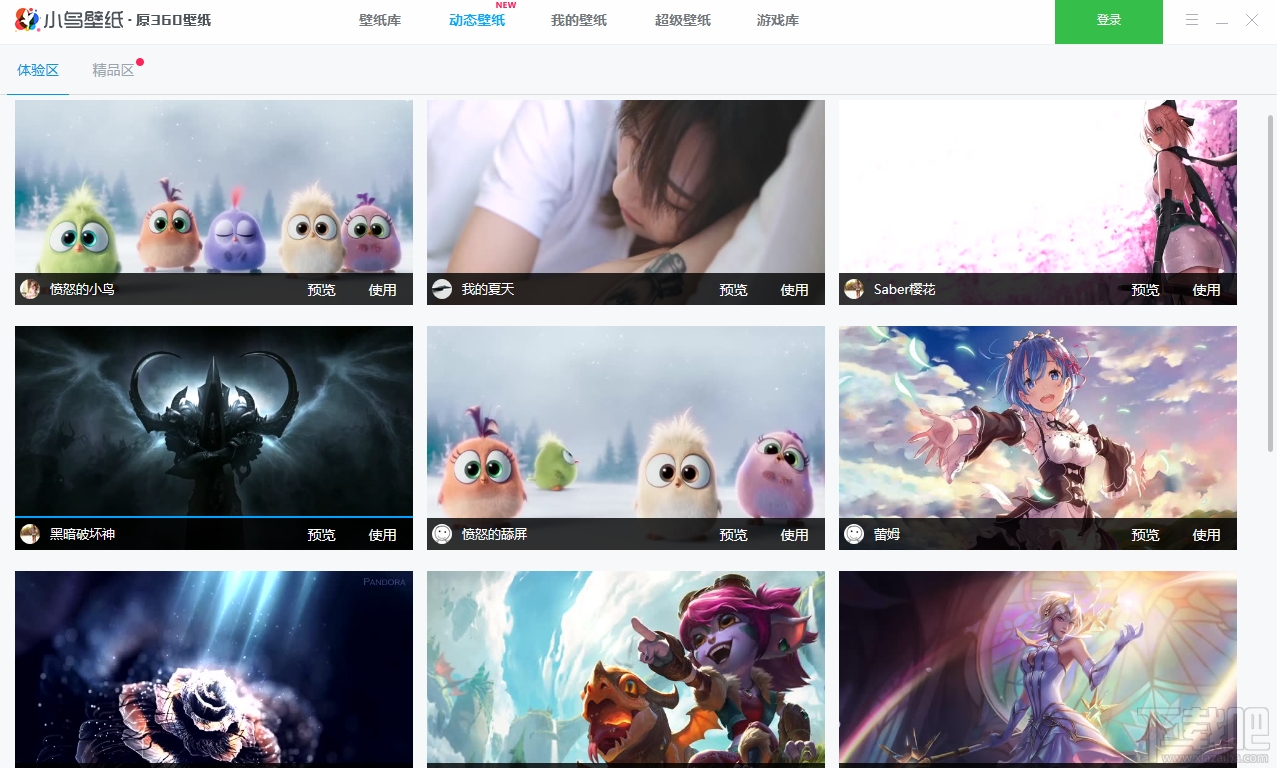1277x768 pixels.
Task: Use the 黑暗破坏神 wallpaper
Action: point(383,535)
